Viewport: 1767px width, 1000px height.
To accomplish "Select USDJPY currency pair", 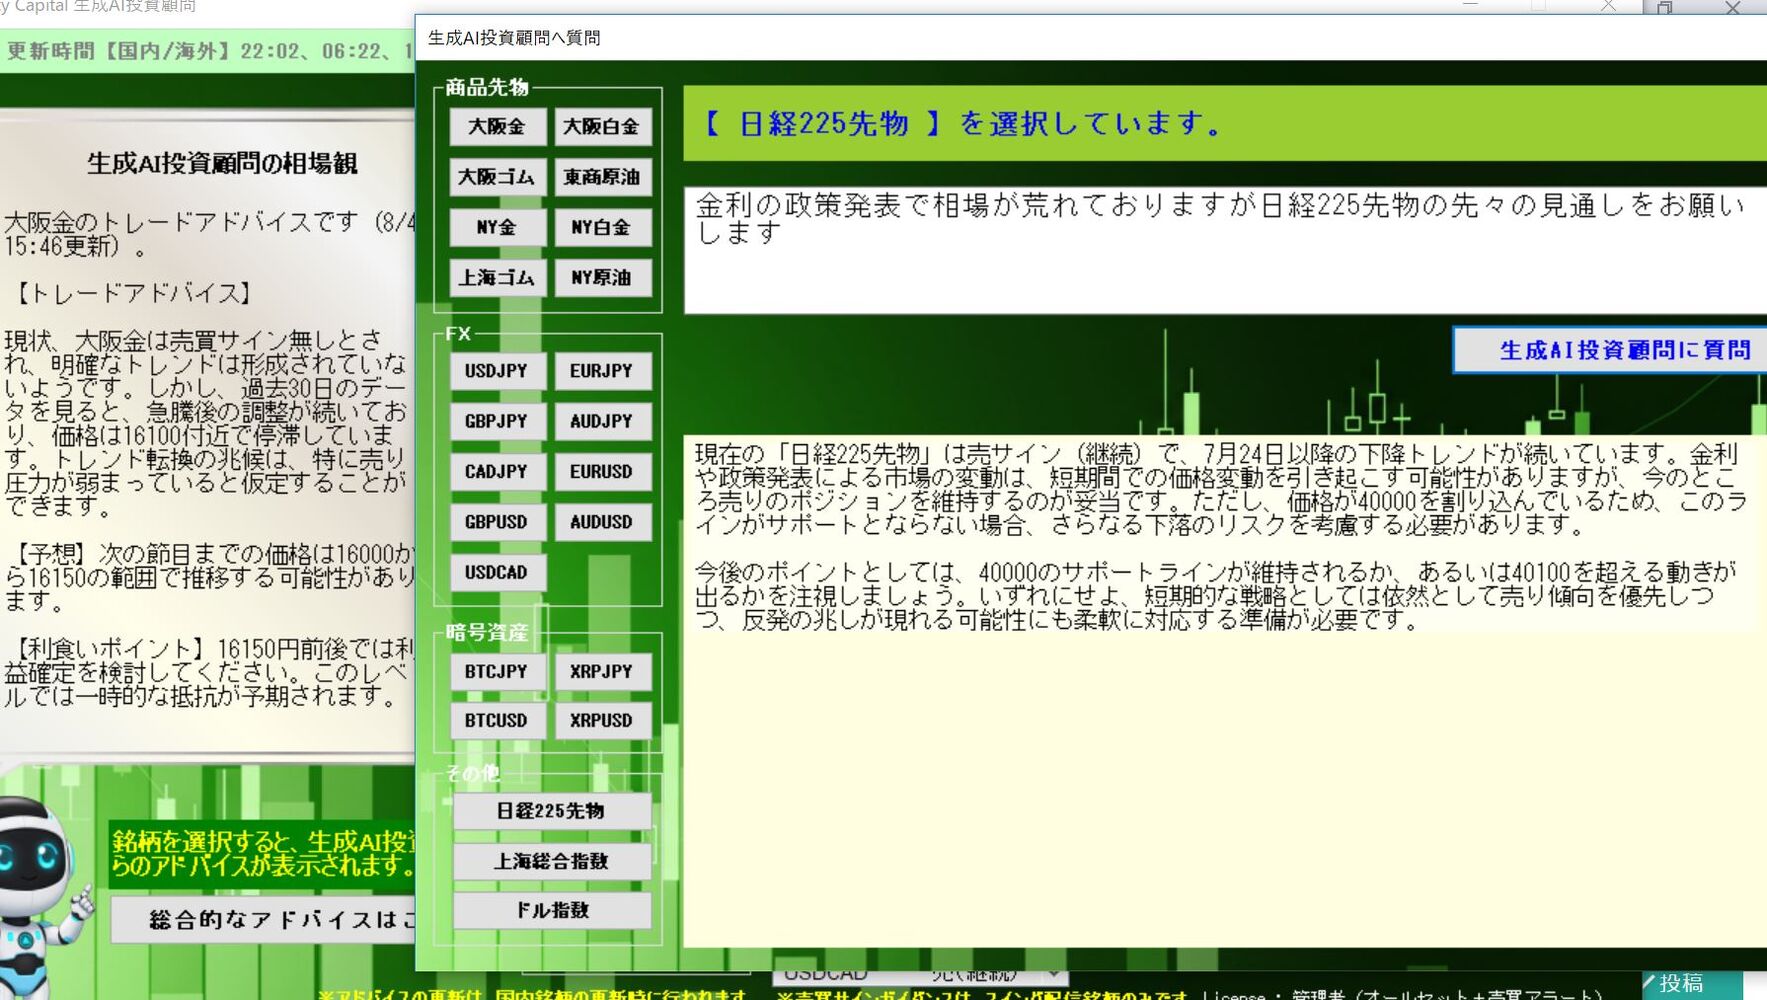I will click(497, 371).
